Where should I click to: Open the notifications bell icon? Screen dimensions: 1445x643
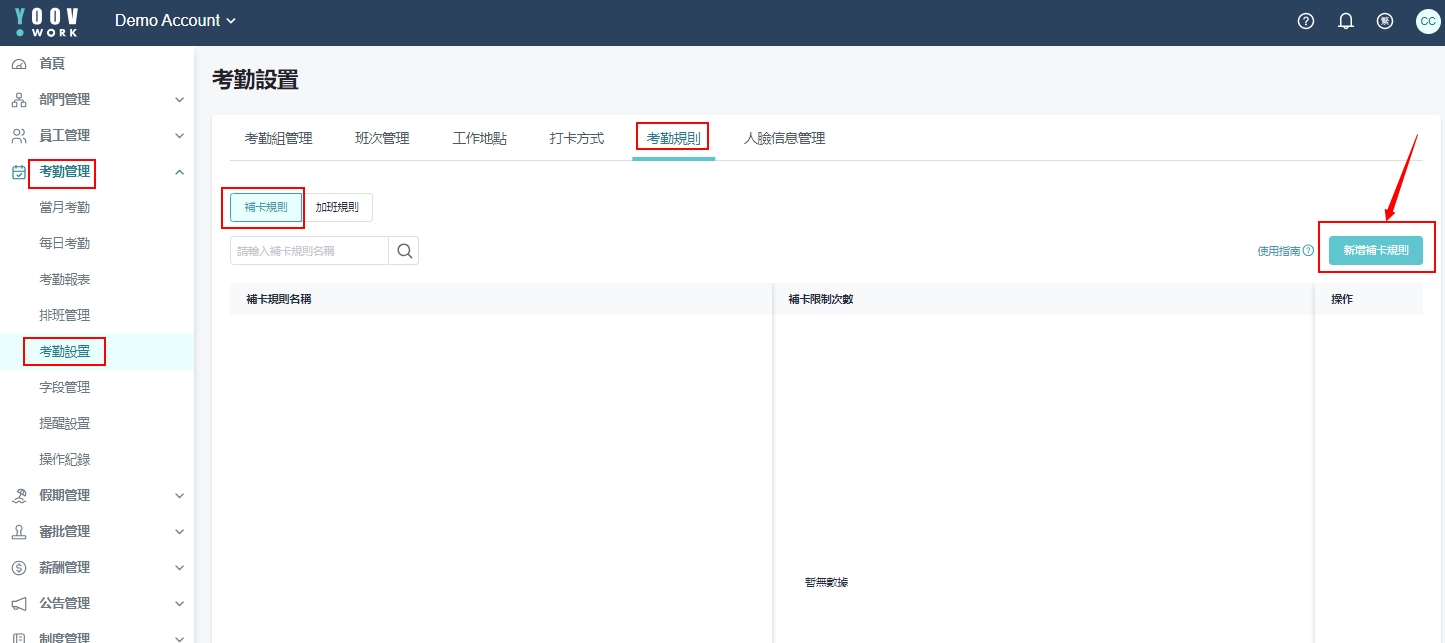point(1345,21)
